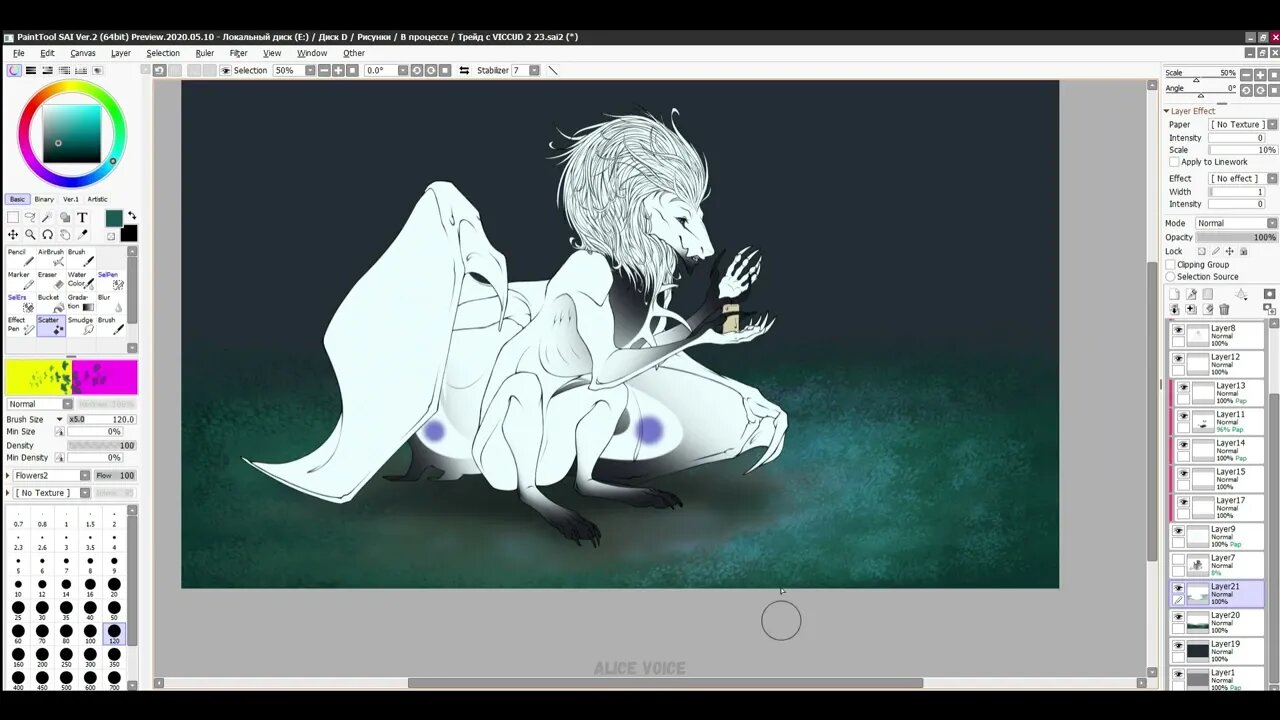Open the rotation angle 0.0° dropdown
Image resolution: width=1280 pixels, height=720 pixels.
(403, 70)
